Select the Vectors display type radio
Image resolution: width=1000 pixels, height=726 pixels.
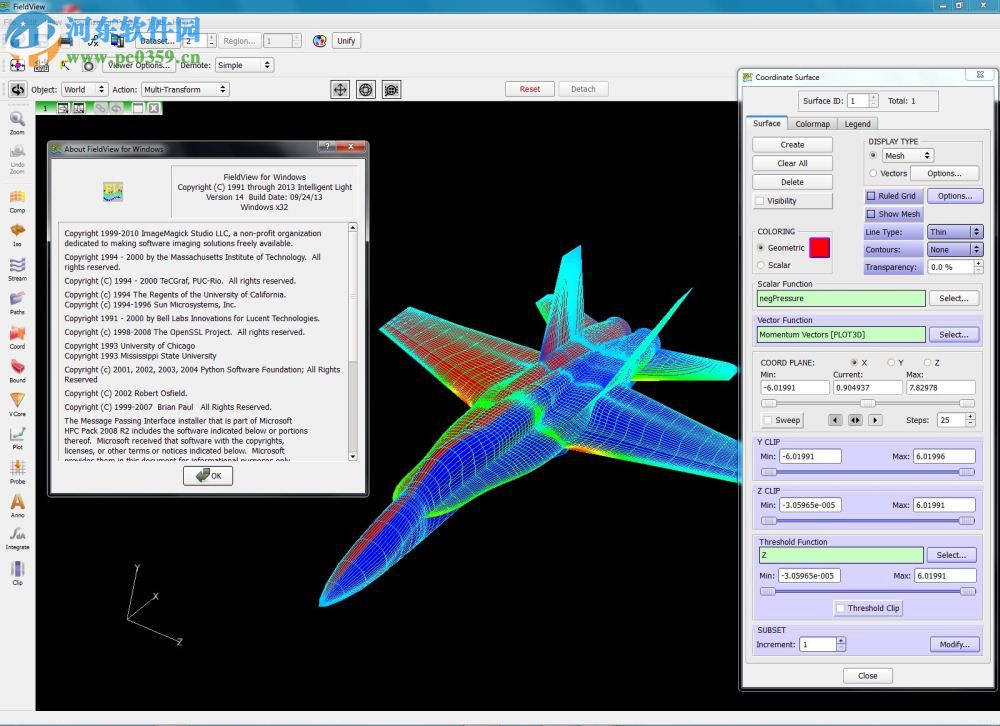tap(872, 173)
